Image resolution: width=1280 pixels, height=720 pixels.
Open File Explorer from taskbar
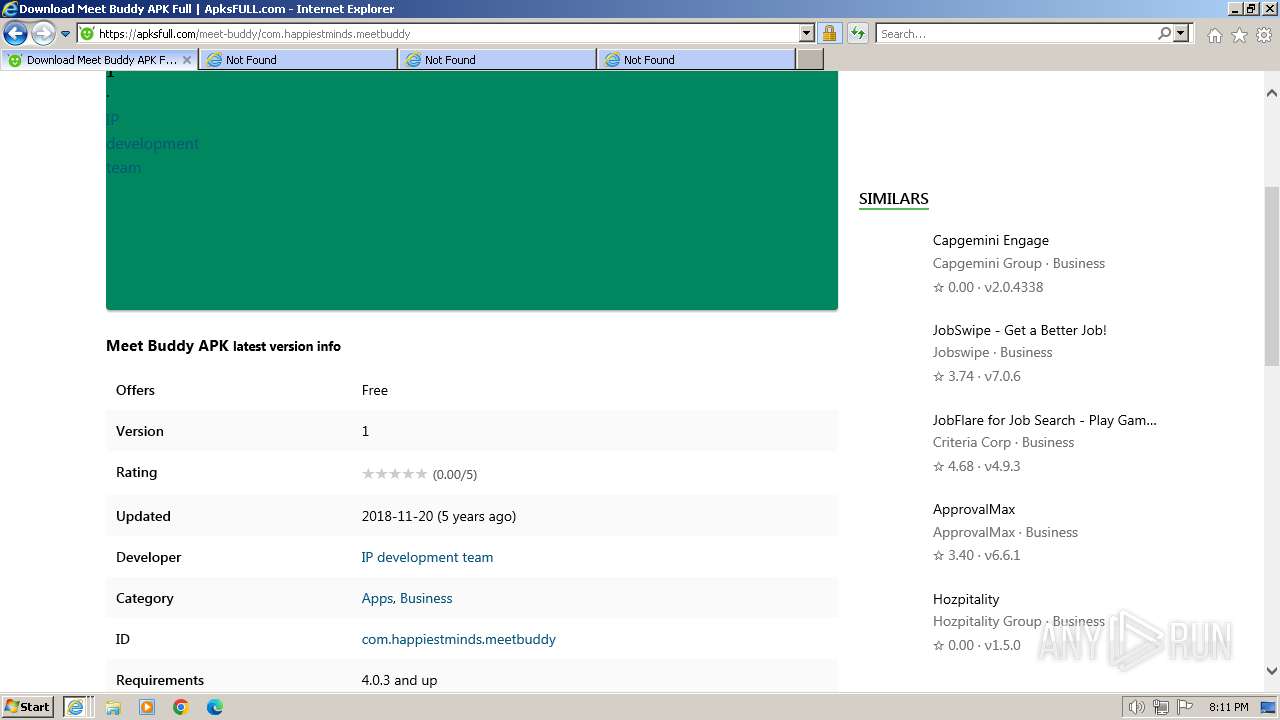tap(113, 707)
